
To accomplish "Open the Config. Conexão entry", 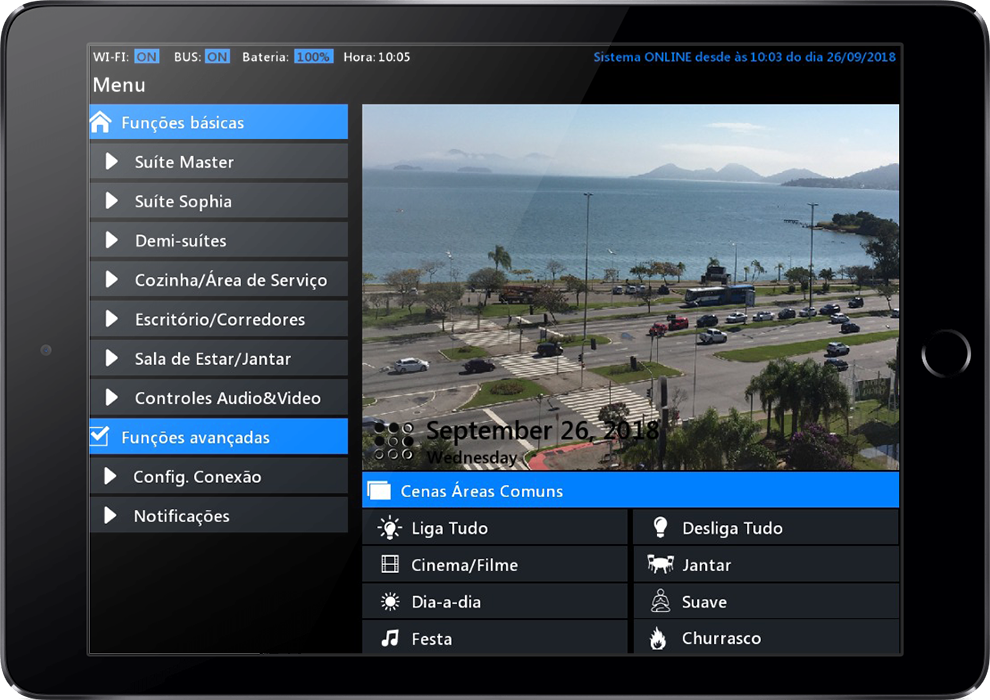I will click(x=218, y=476).
